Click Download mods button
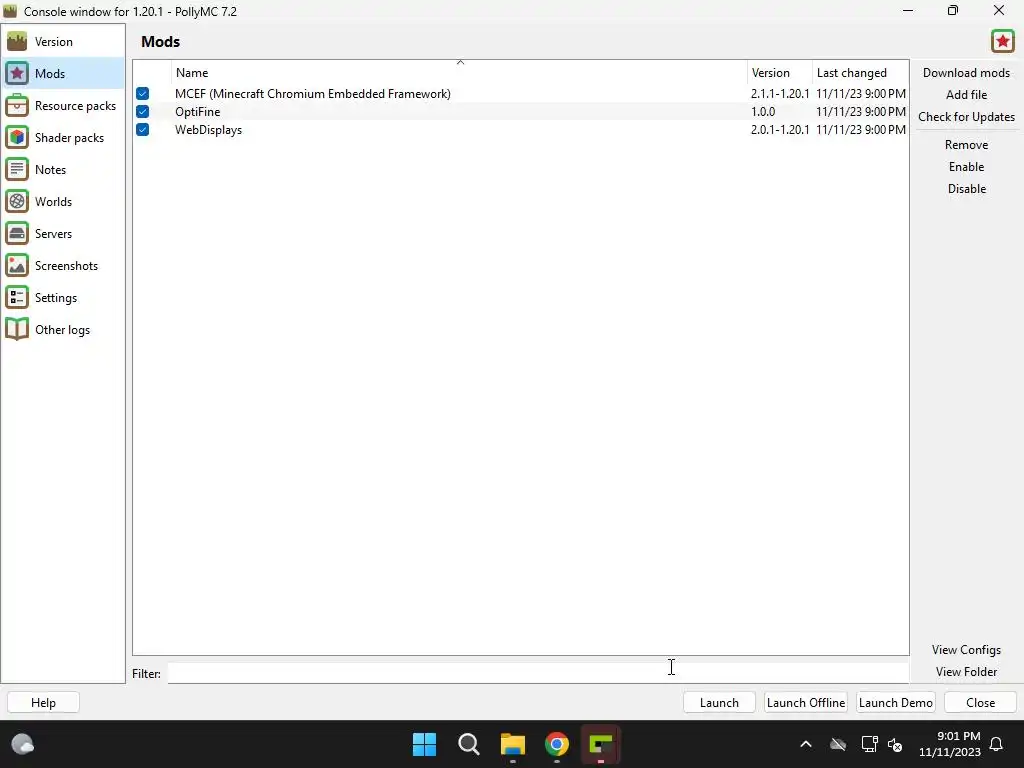The image size is (1024, 768). (966, 72)
